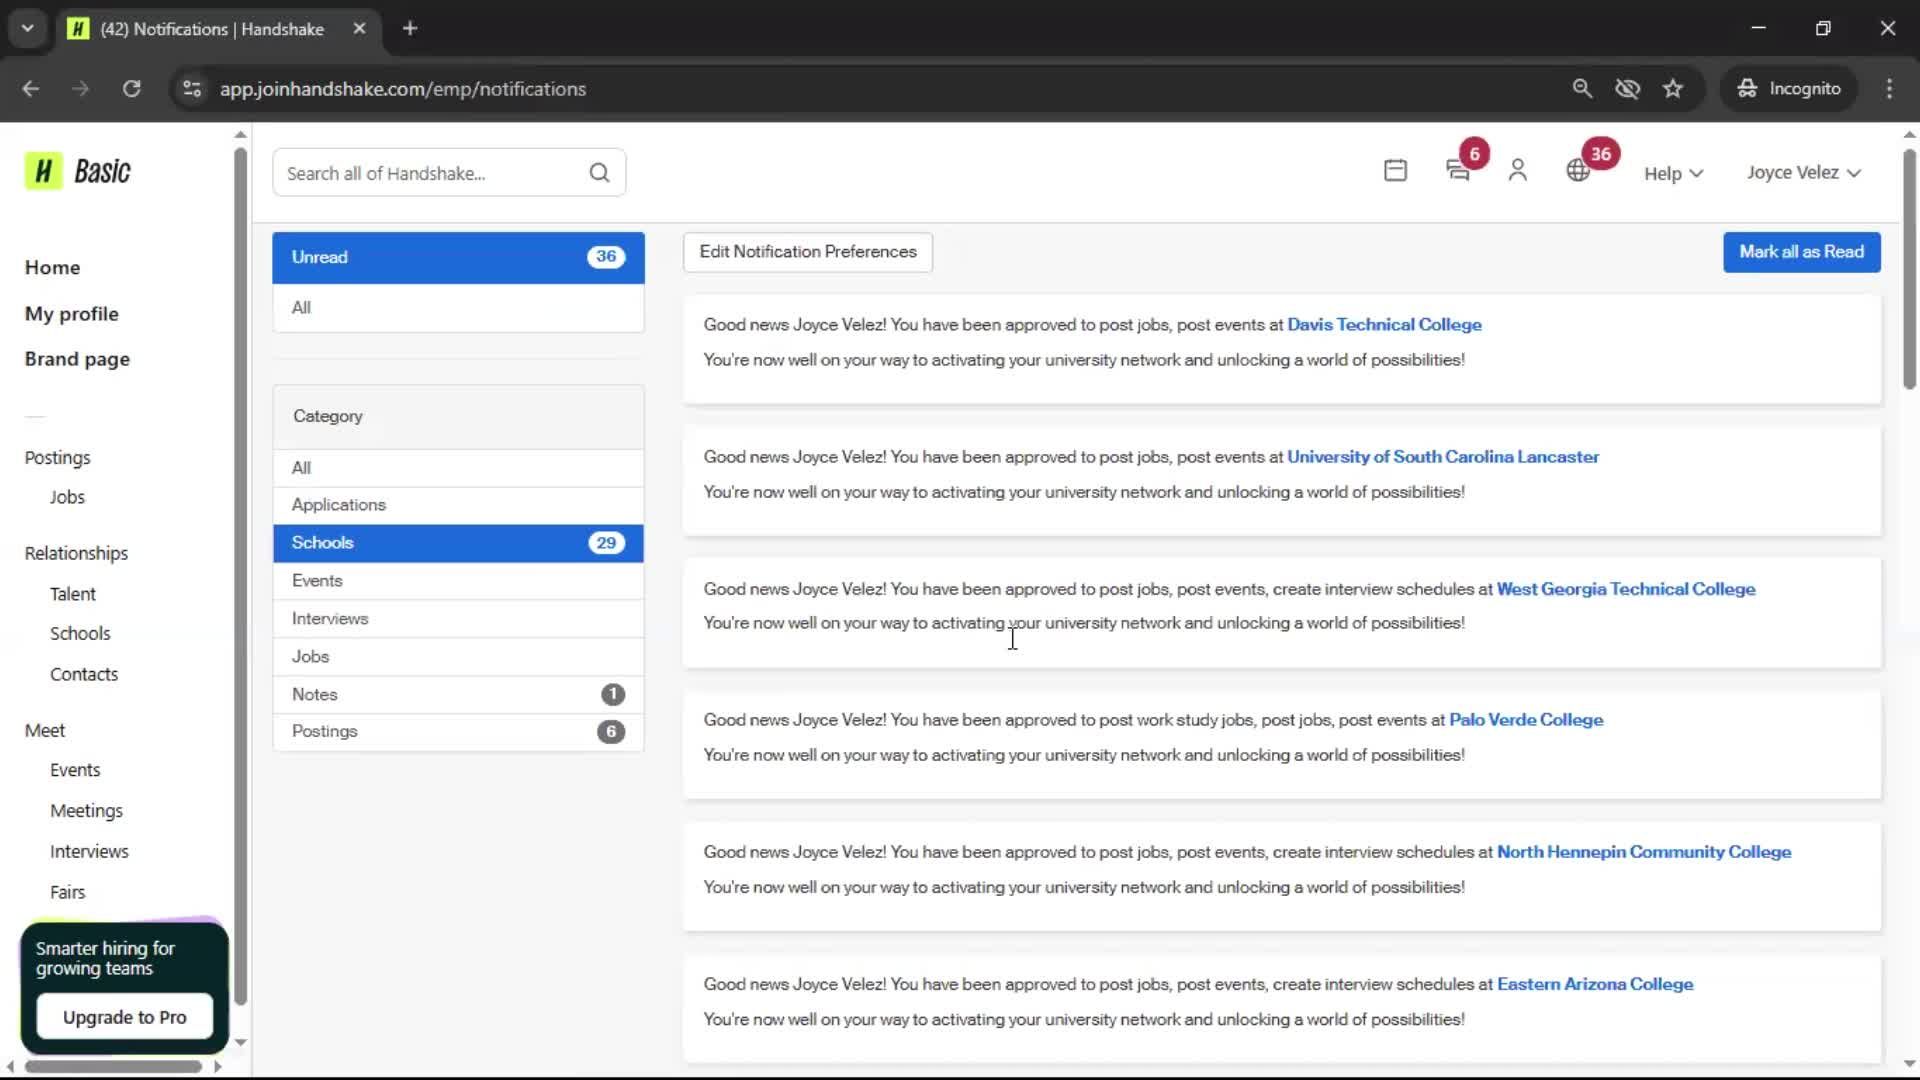Open Eastern Arizona College link
This screenshot has height=1080, width=1920.
(x=1594, y=984)
